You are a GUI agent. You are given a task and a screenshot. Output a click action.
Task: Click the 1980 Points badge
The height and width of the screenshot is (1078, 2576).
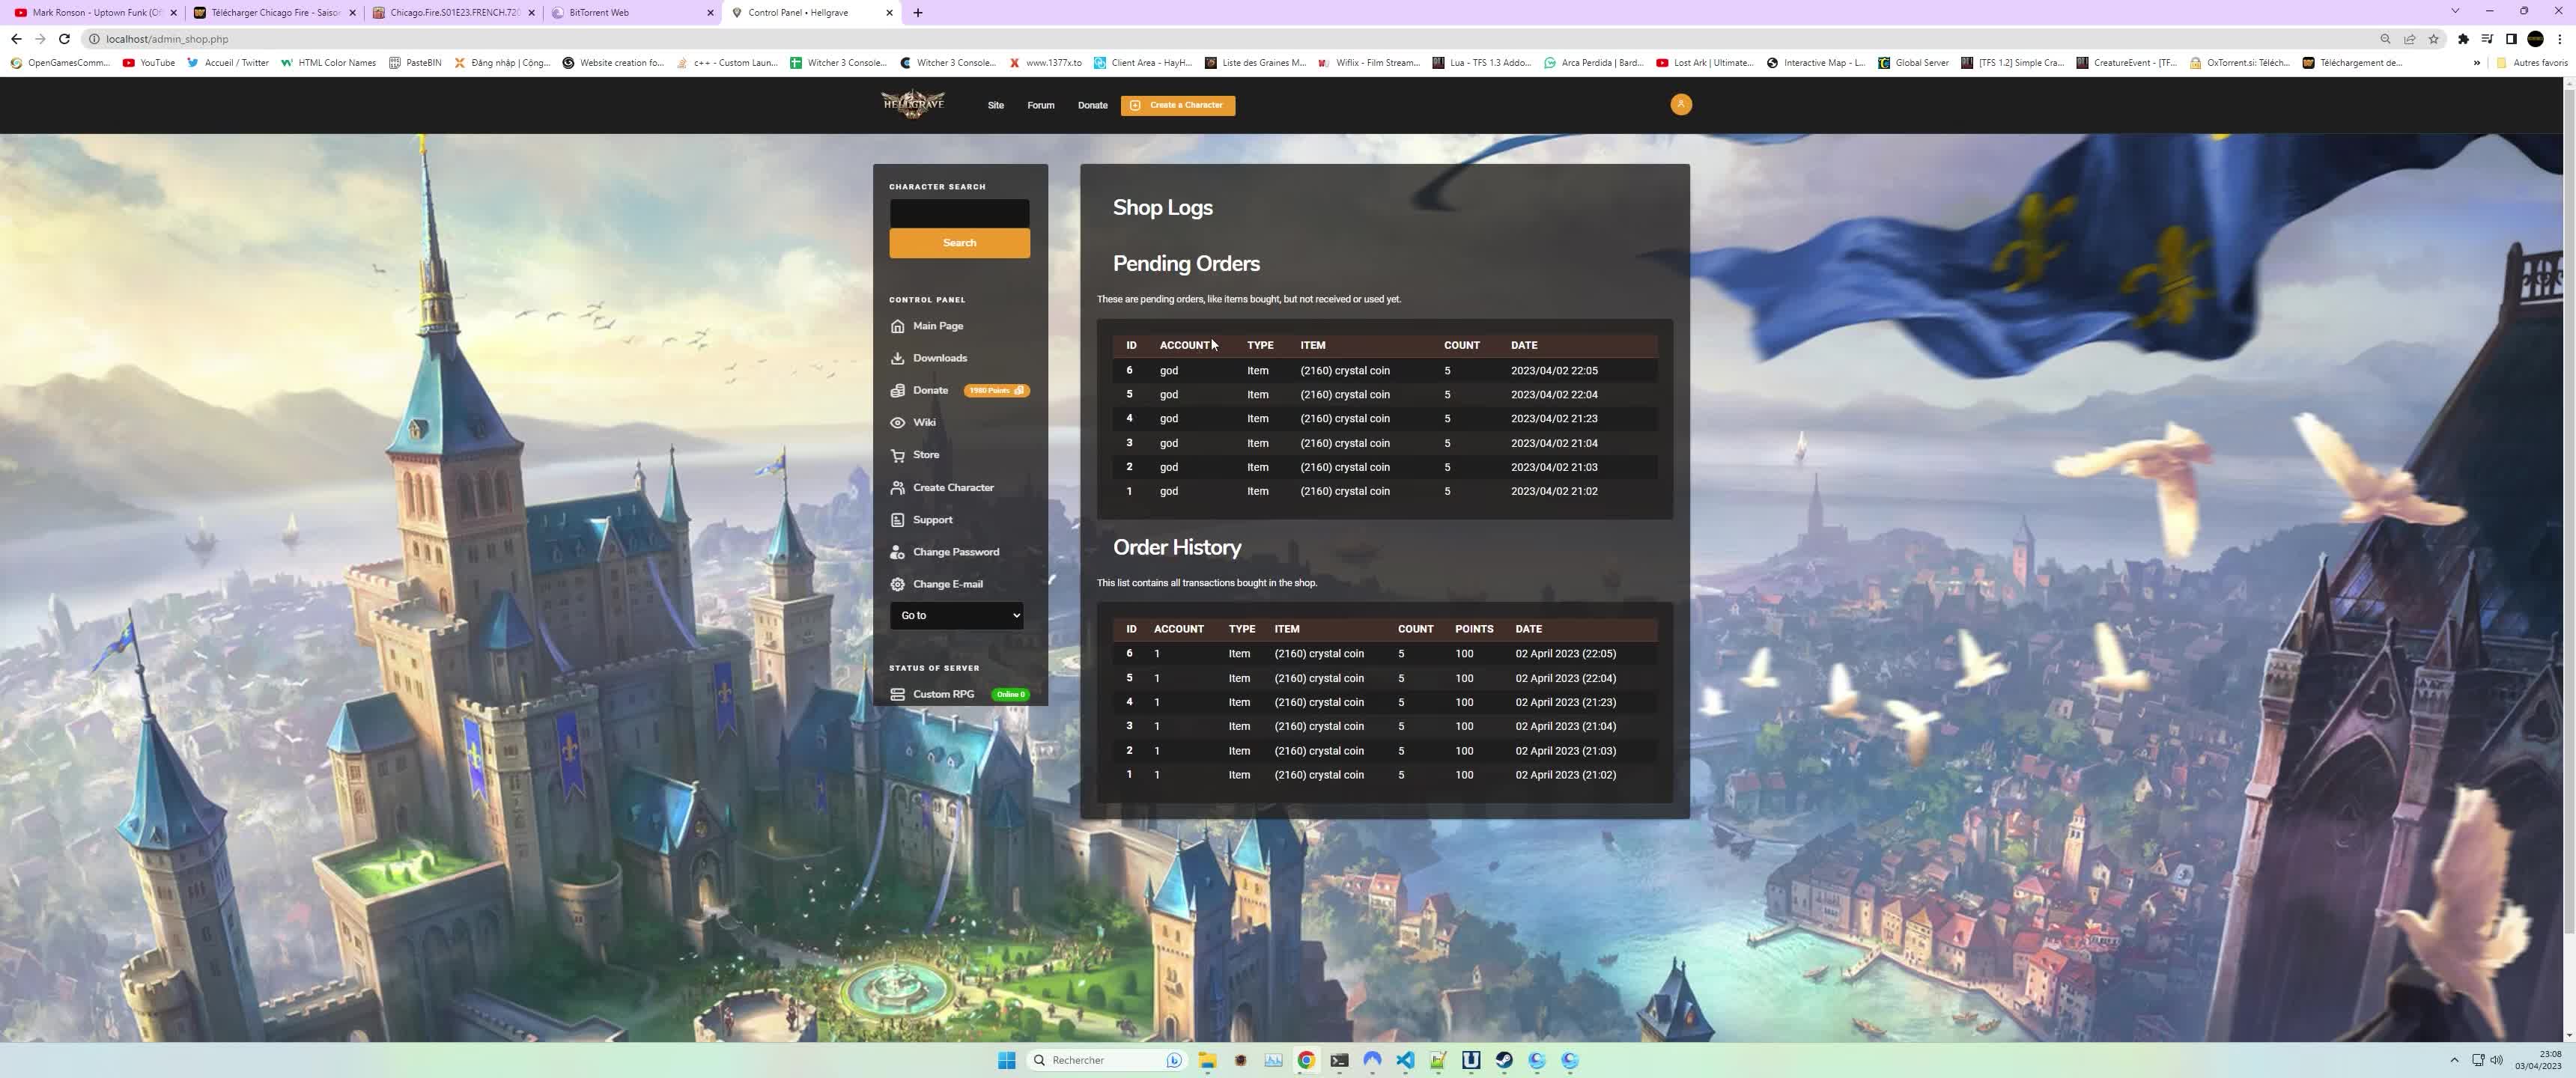point(996,390)
